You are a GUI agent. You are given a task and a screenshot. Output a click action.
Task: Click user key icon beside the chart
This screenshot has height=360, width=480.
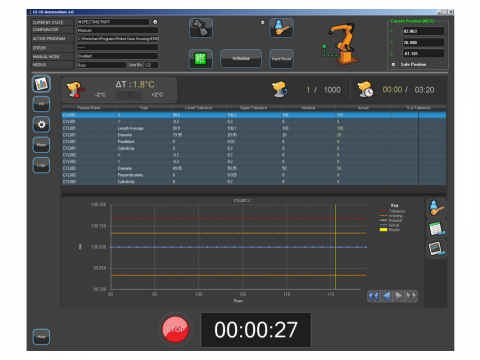(x=436, y=208)
